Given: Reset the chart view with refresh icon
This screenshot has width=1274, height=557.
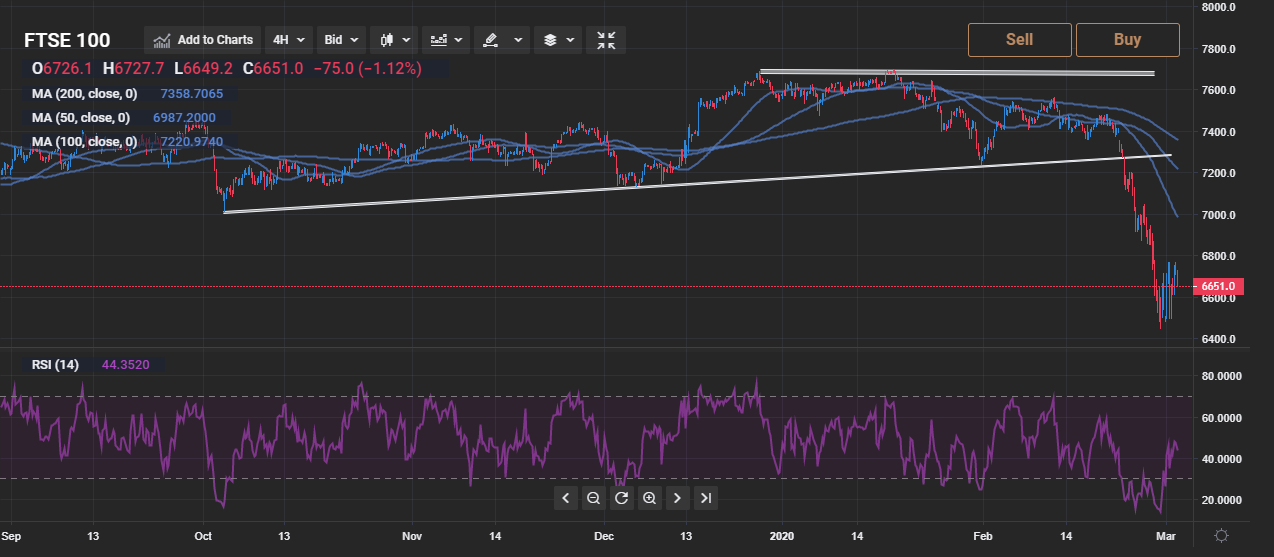Looking at the screenshot, I should [x=621, y=498].
